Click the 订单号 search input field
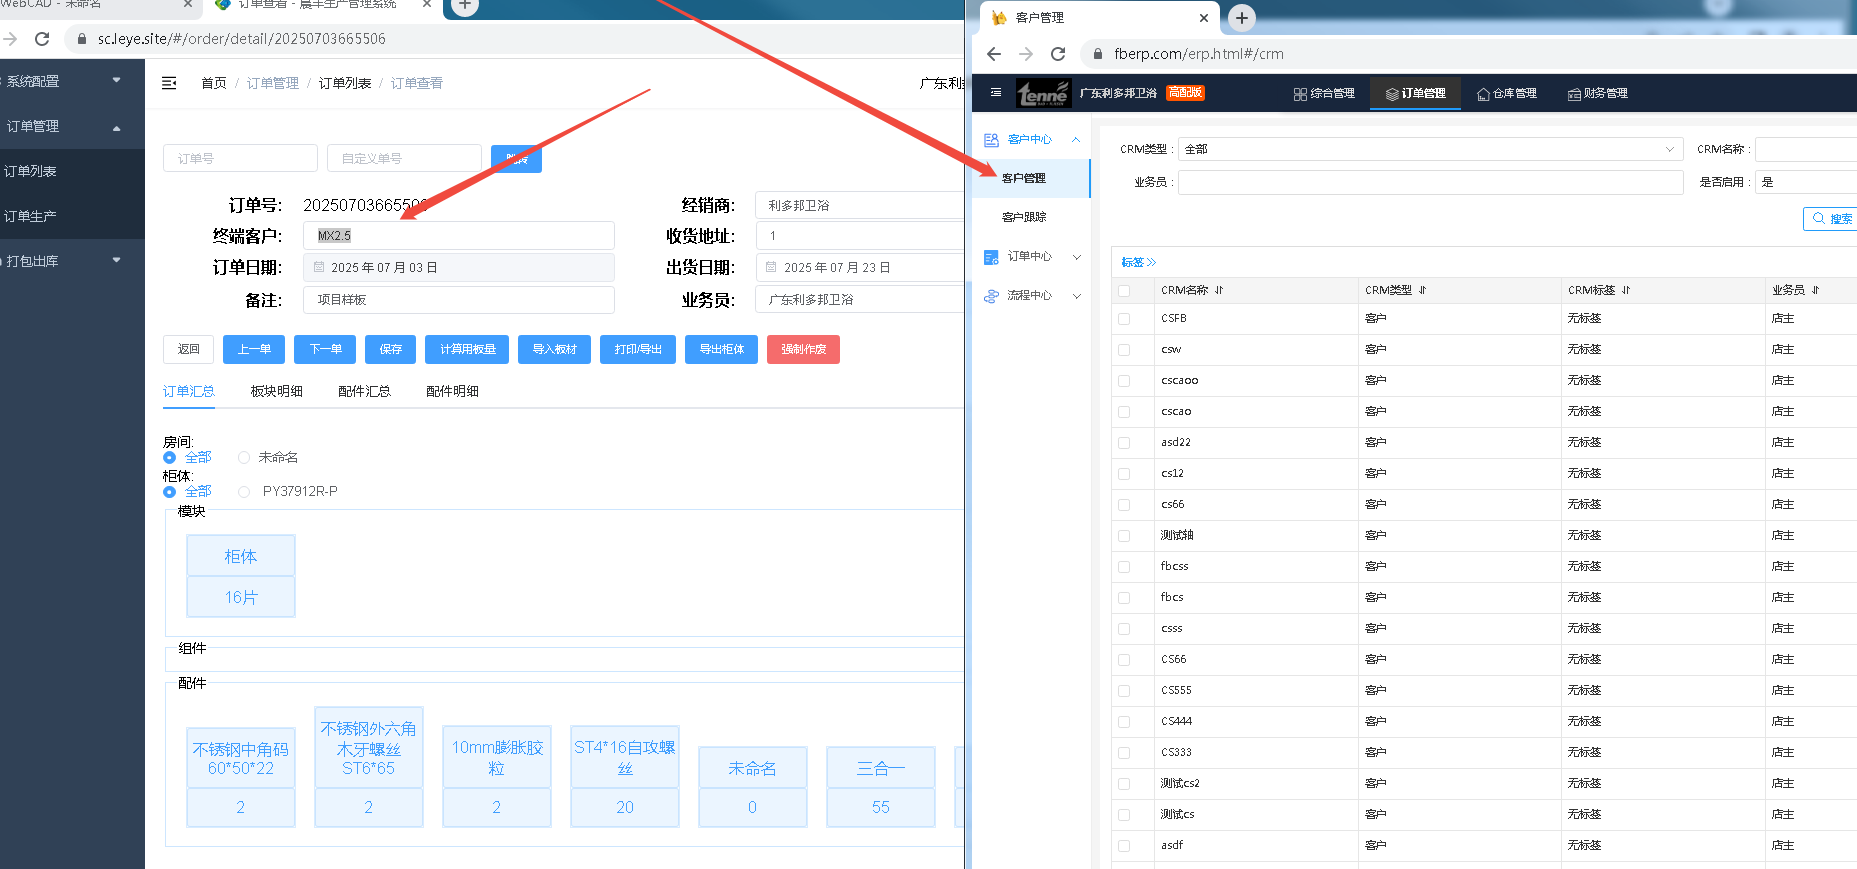This screenshot has width=1857, height=869. click(x=240, y=158)
